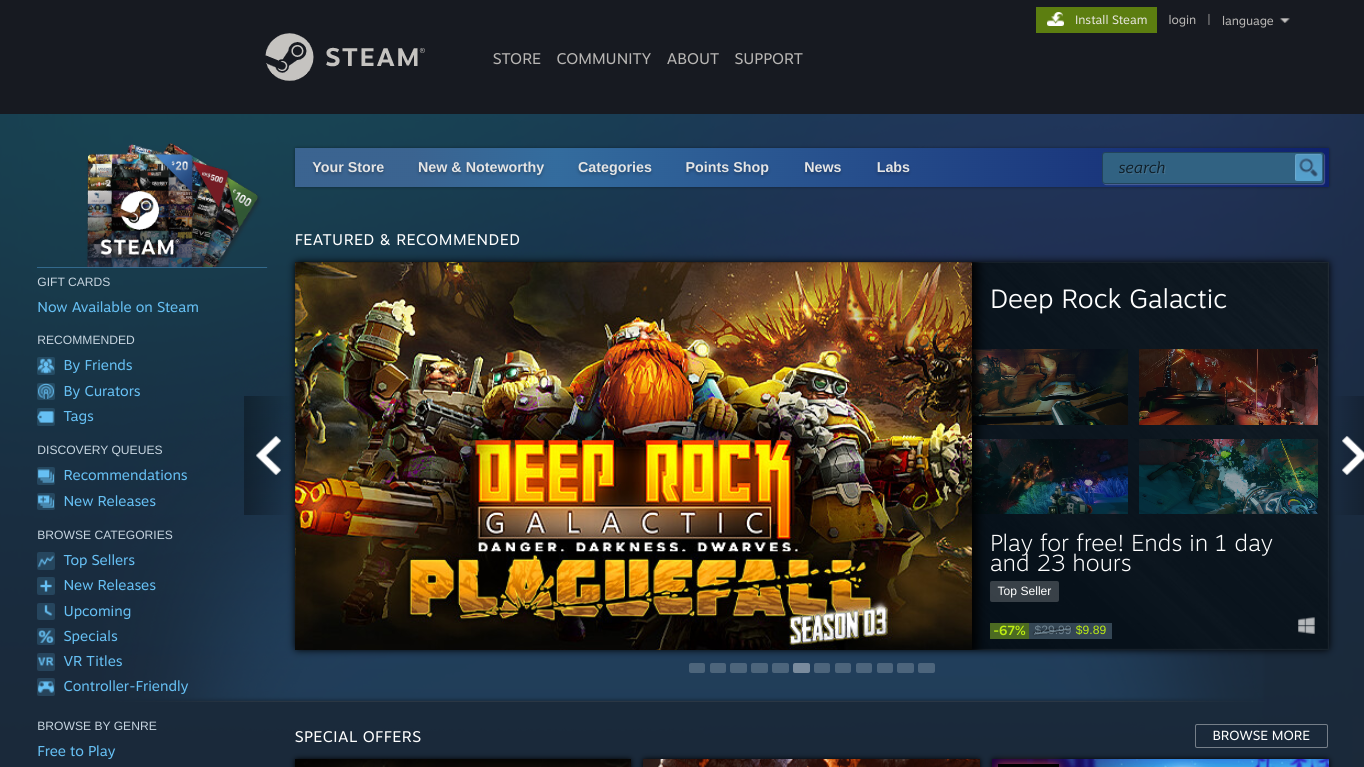Viewport: 1364px width, 767px height.
Task: Click the Recommendations queue icon
Action: pyautogui.click(x=46, y=475)
